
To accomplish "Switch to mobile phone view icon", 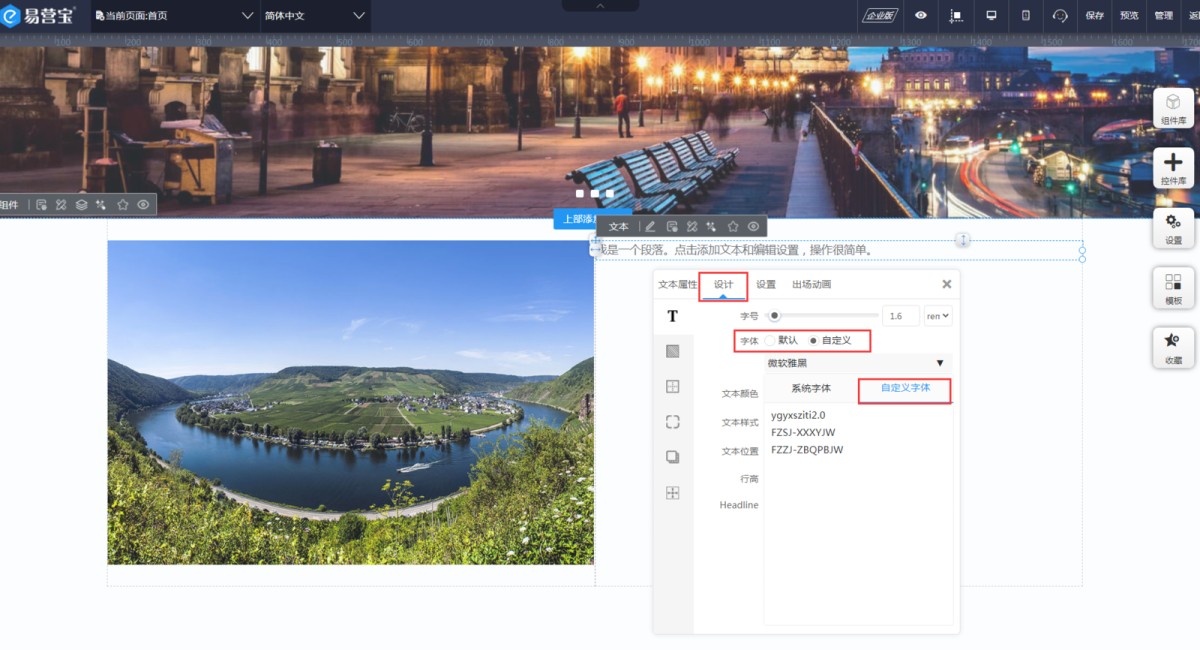I will pos(1025,15).
